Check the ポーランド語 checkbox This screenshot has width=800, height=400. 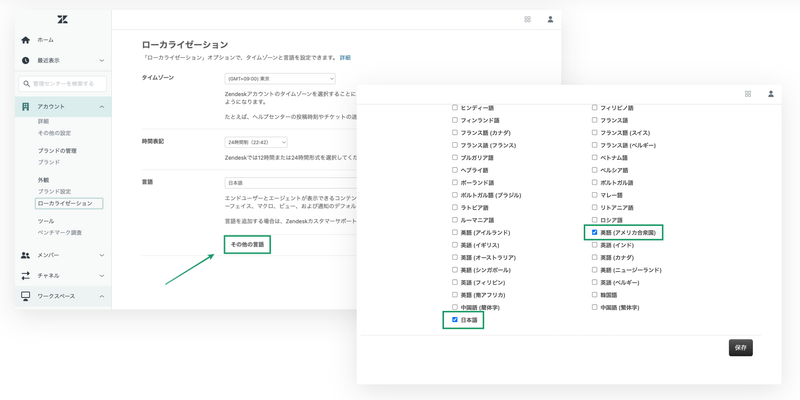tap(455, 183)
